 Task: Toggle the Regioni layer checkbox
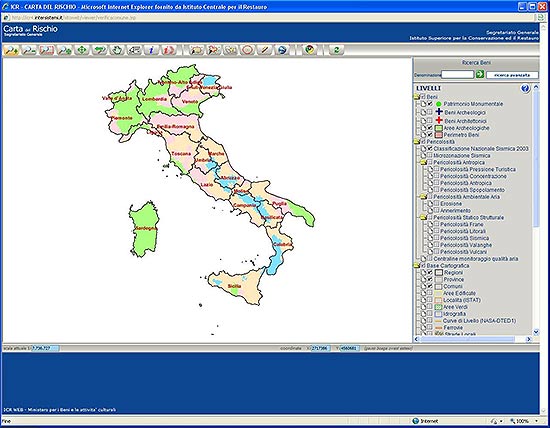coord(430,272)
